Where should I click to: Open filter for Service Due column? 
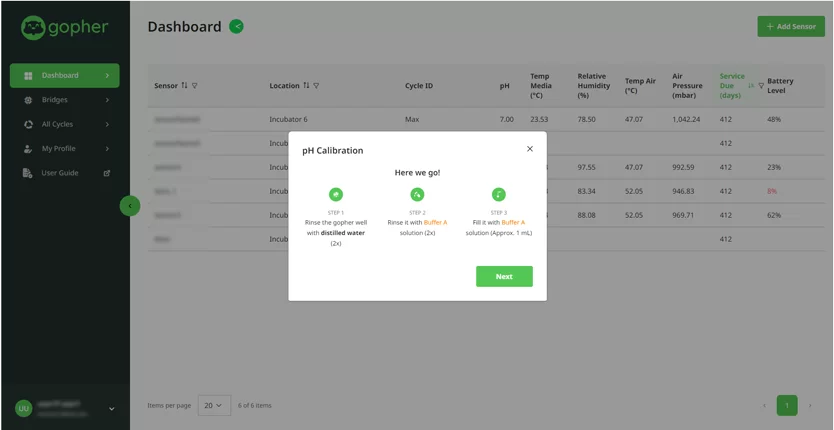pyautogui.click(x=761, y=86)
